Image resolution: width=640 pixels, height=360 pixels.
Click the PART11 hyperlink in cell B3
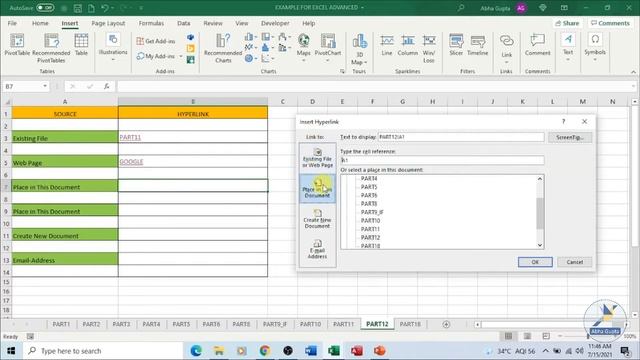coord(130,138)
